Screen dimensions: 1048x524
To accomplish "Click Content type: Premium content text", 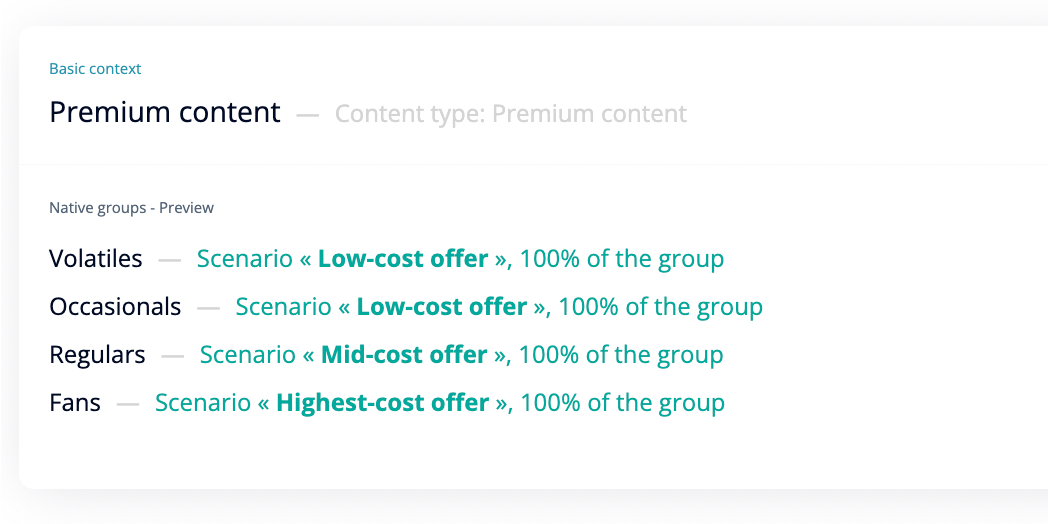I will [x=511, y=114].
